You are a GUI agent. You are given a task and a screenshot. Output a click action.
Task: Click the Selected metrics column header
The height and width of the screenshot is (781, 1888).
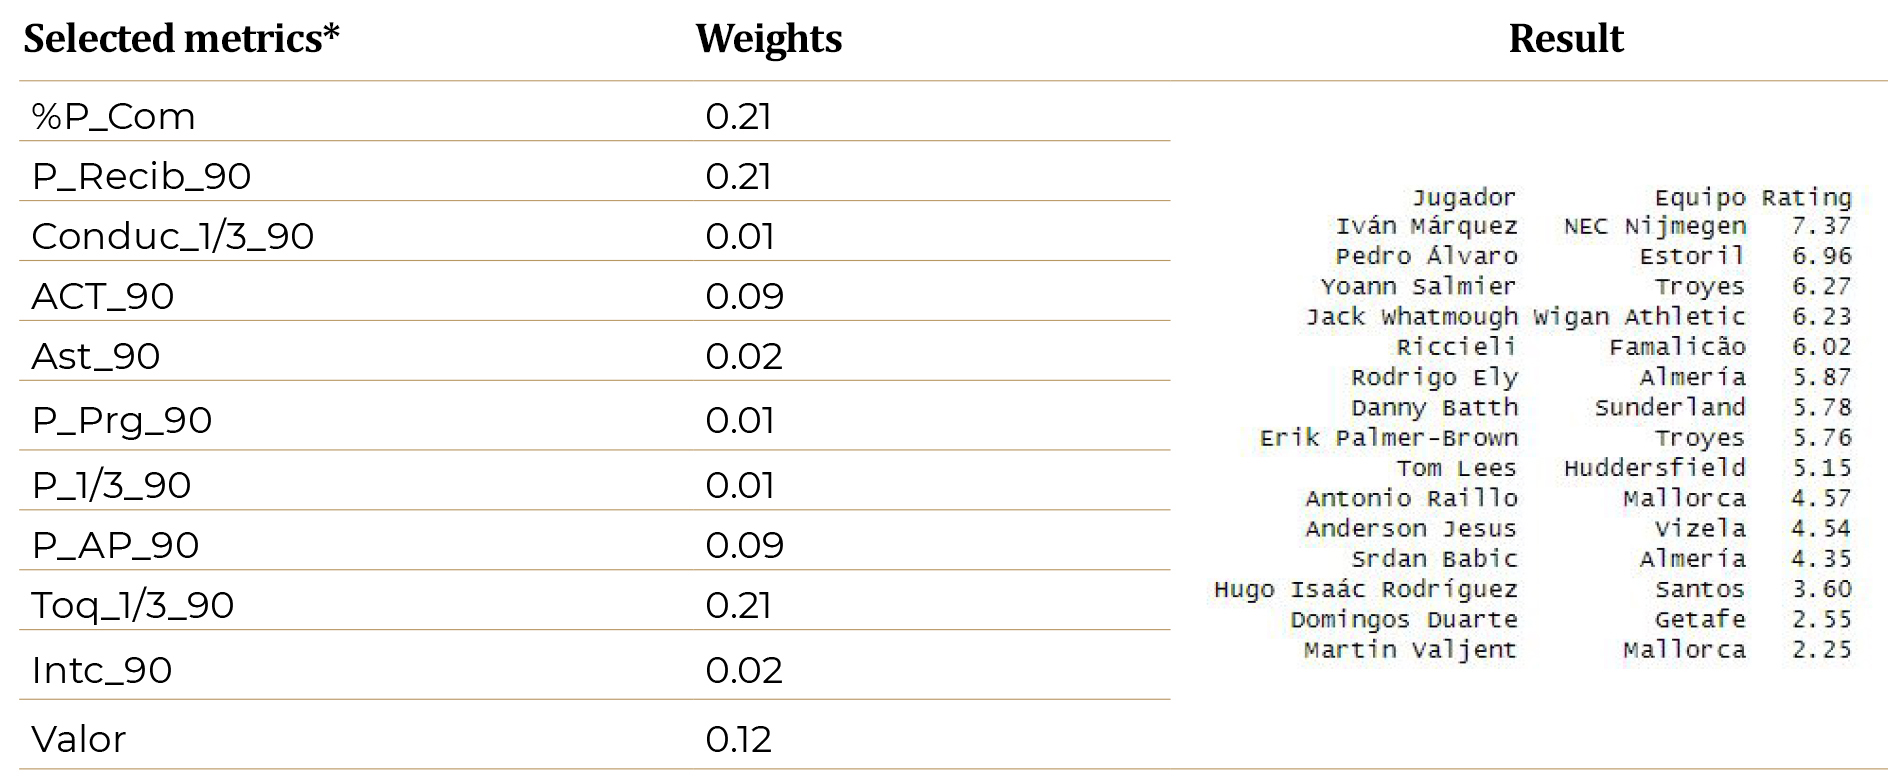(181, 39)
